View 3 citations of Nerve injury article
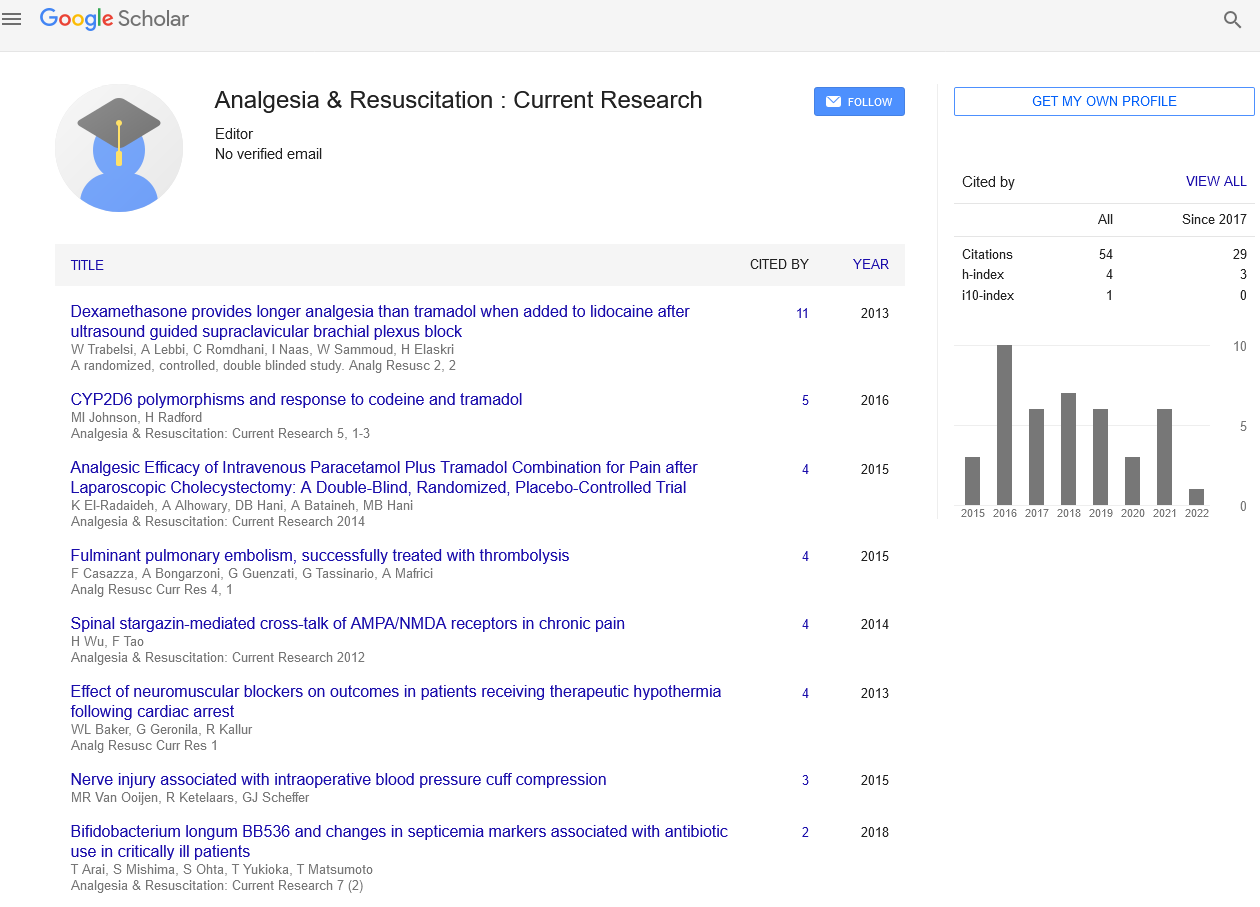This screenshot has height=907, width=1260. coord(805,780)
